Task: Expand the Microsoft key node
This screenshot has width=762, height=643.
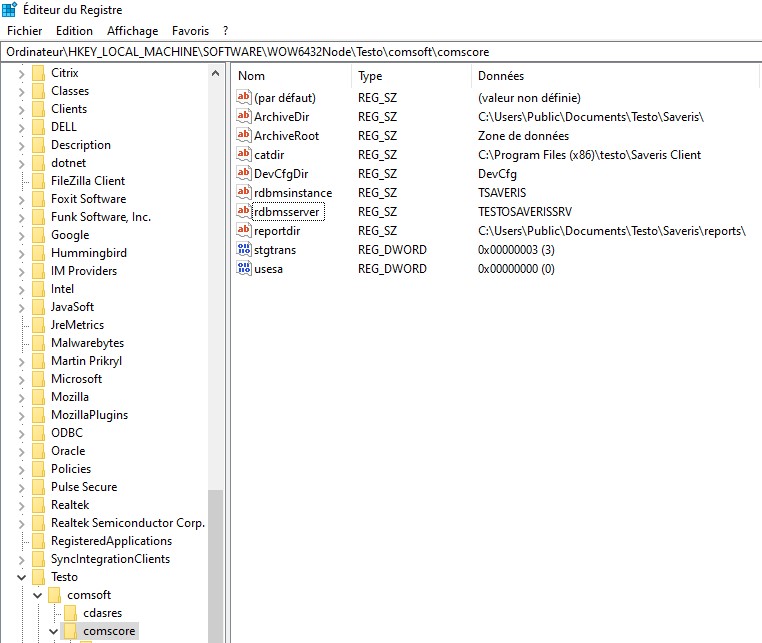Action: [x=22, y=379]
